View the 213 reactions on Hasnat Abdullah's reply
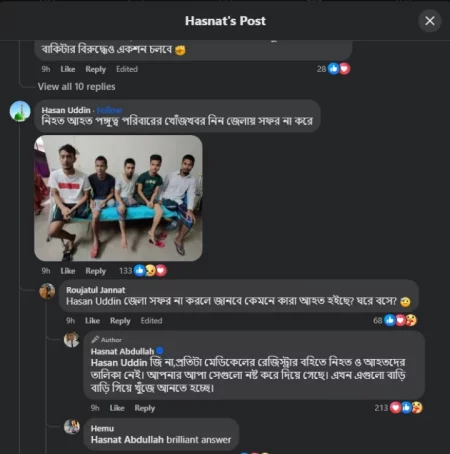 pyautogui.click(x=398, y=408)
